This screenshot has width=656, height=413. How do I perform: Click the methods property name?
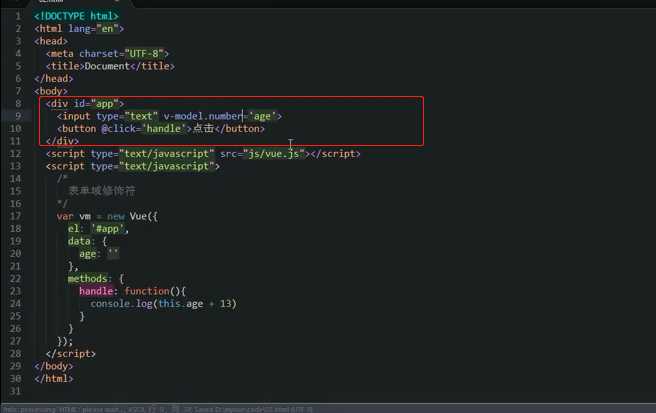pos(87,279)
